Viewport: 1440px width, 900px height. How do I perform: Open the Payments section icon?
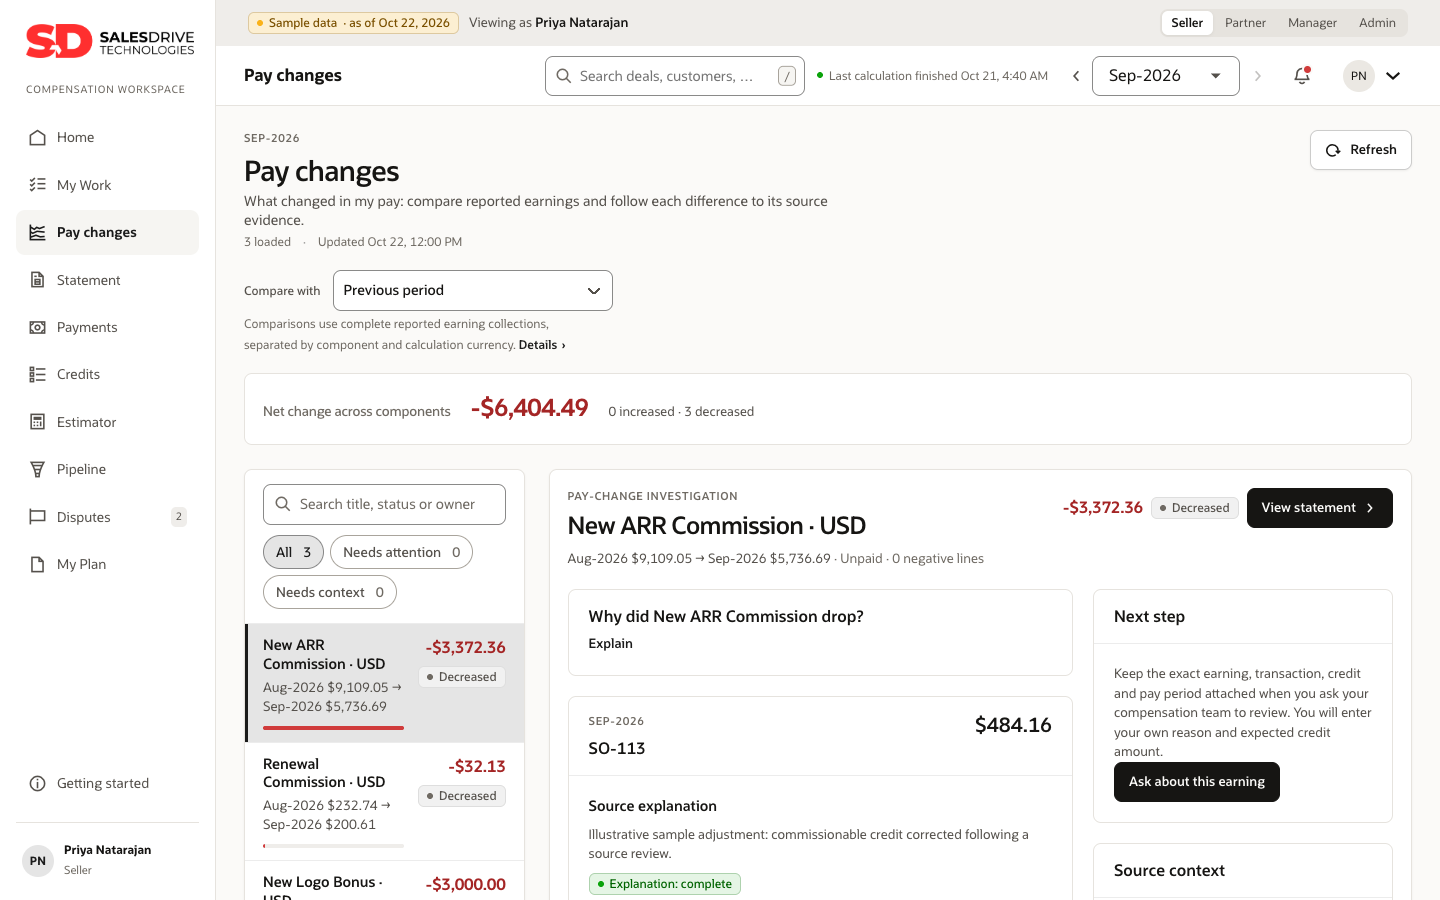(x=37, y=327)
